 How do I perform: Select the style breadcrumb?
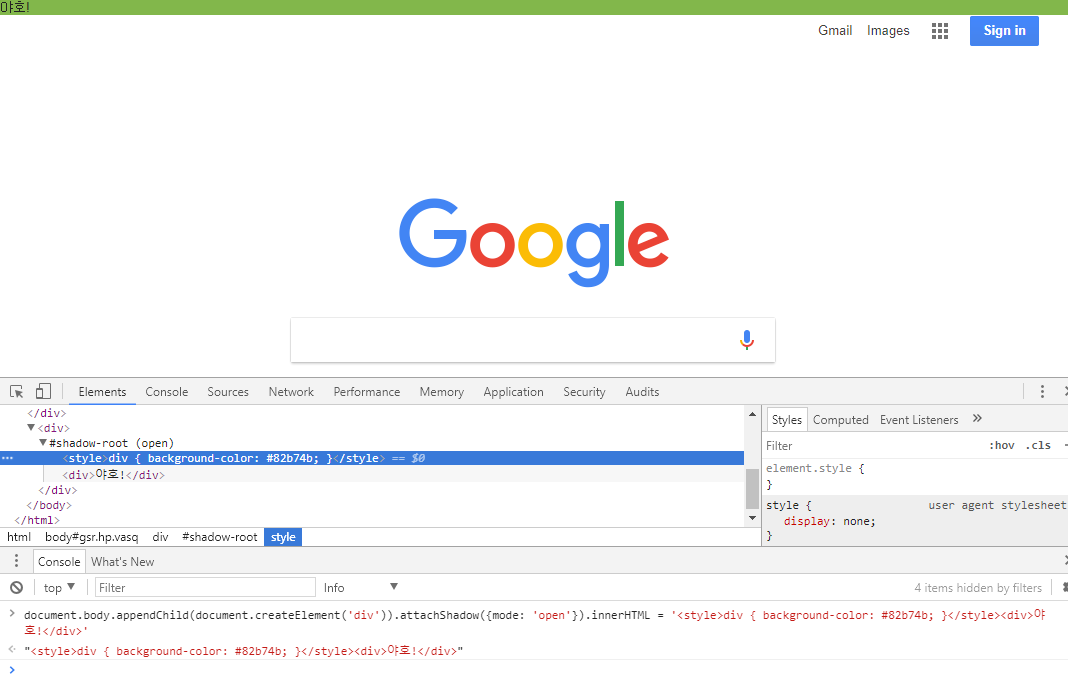283,537
